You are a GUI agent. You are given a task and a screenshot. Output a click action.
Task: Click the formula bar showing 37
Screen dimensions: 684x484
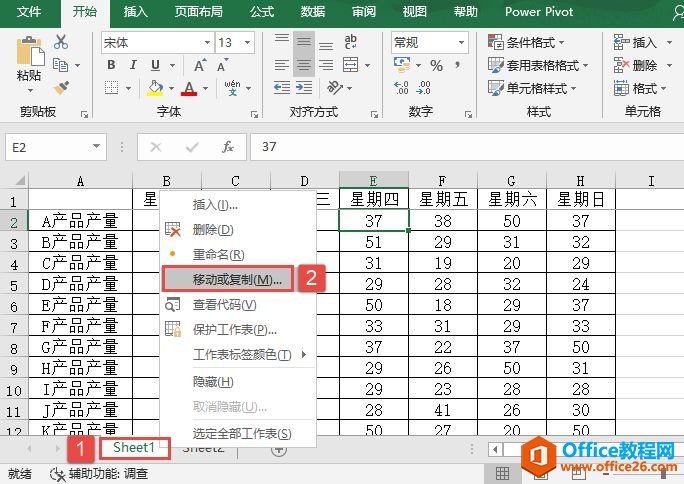click(x=467, y=147)
